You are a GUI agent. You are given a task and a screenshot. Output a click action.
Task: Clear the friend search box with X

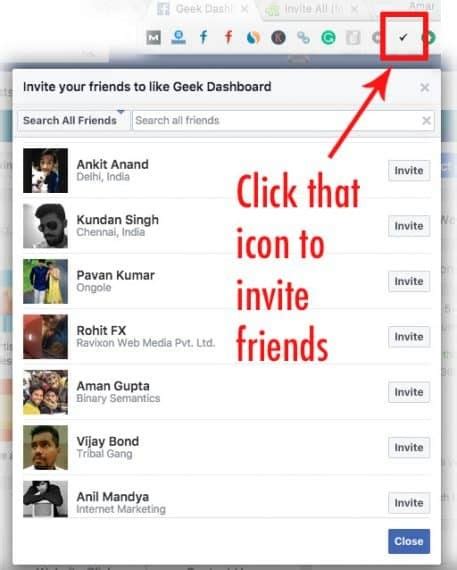(426, 120)
